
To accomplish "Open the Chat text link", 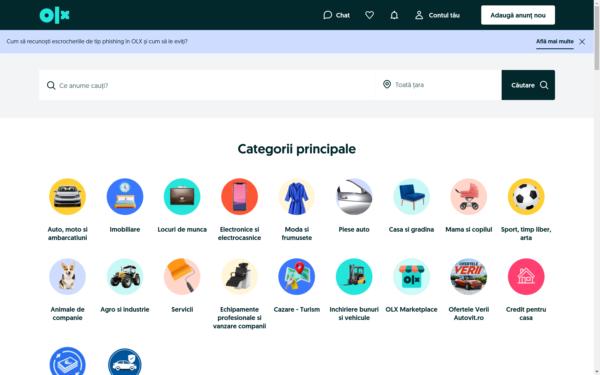I will click(342, 15).
